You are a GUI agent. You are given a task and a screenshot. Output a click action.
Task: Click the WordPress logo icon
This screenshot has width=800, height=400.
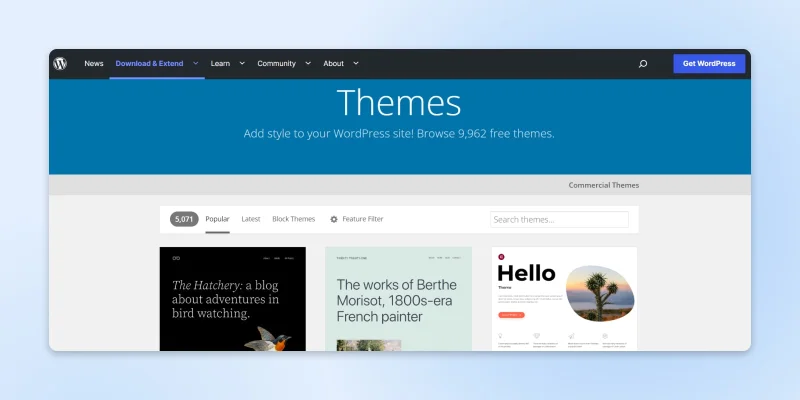(x=60, y=63)
